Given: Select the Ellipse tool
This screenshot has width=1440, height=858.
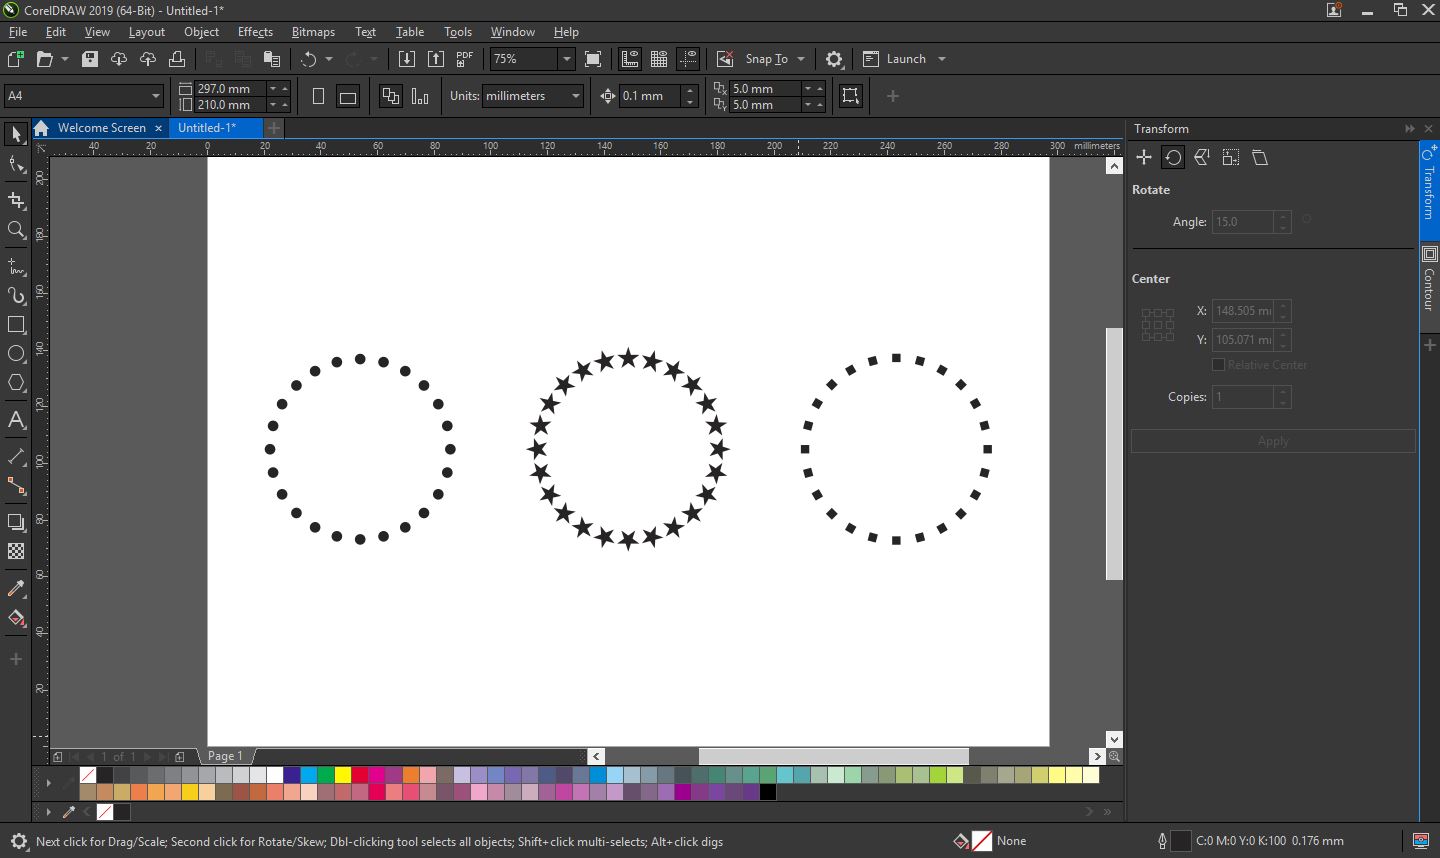Looking at the screenshot, I should [x=16, y=354].
